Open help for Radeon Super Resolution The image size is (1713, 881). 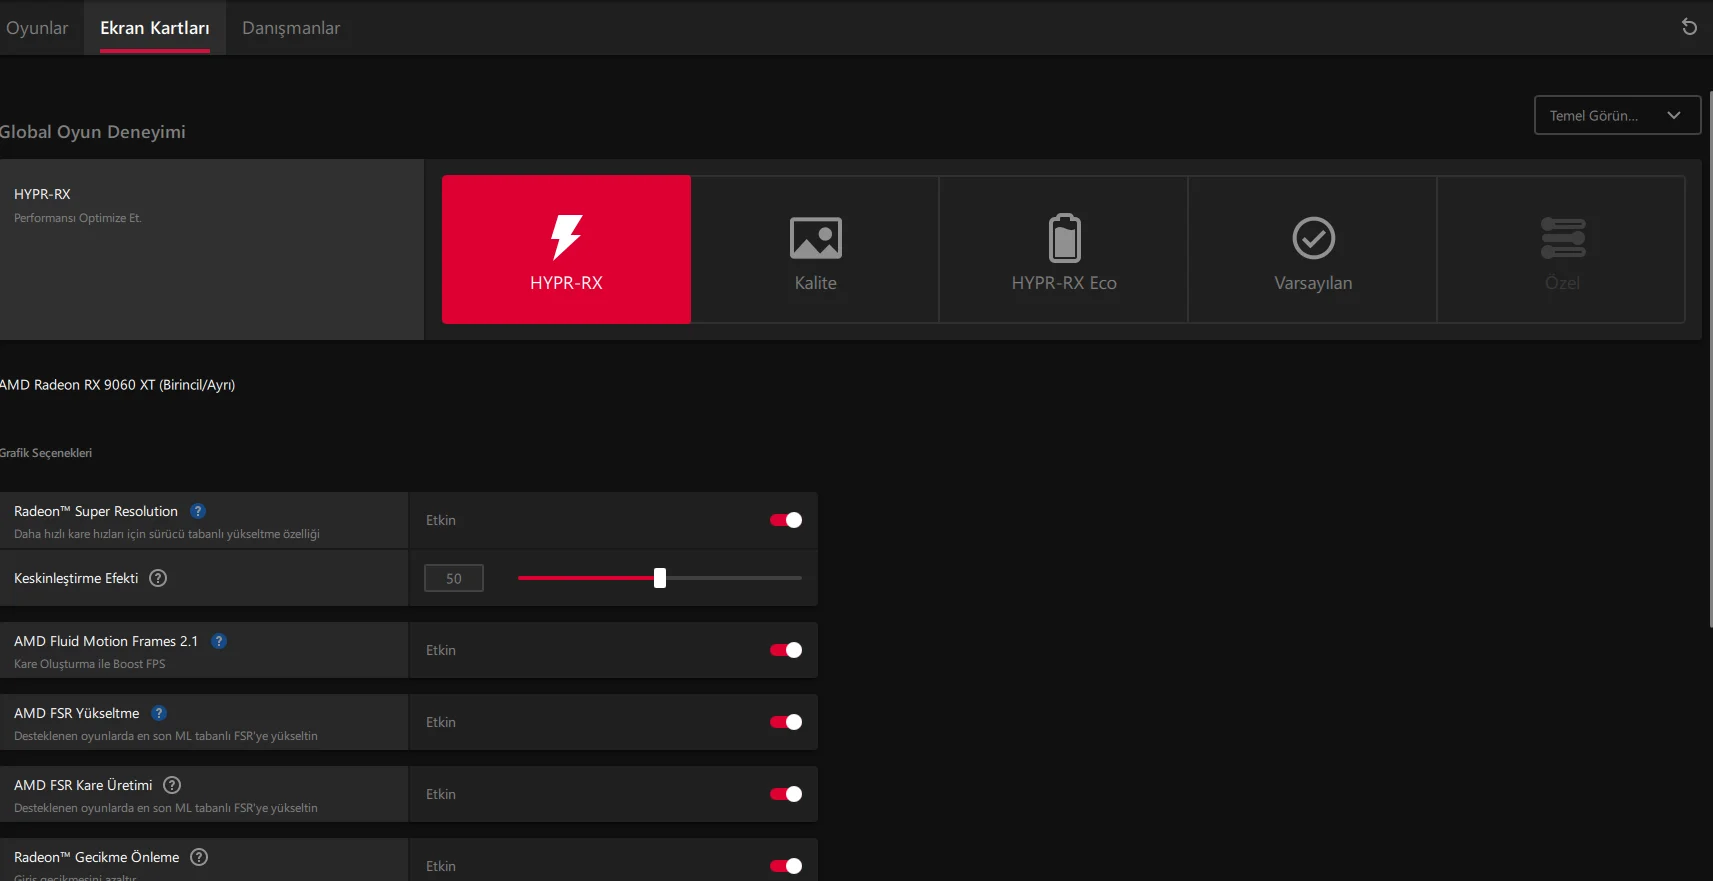tap(198, 511)
